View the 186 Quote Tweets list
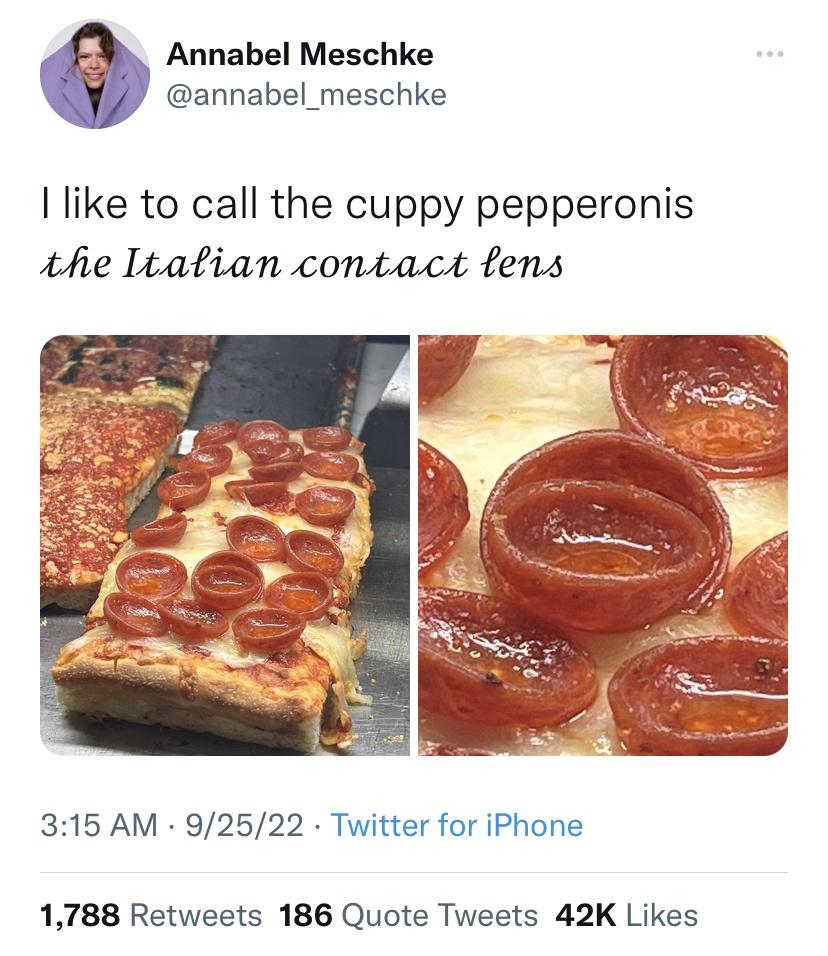828x956 pixels. tap(408, 914)
